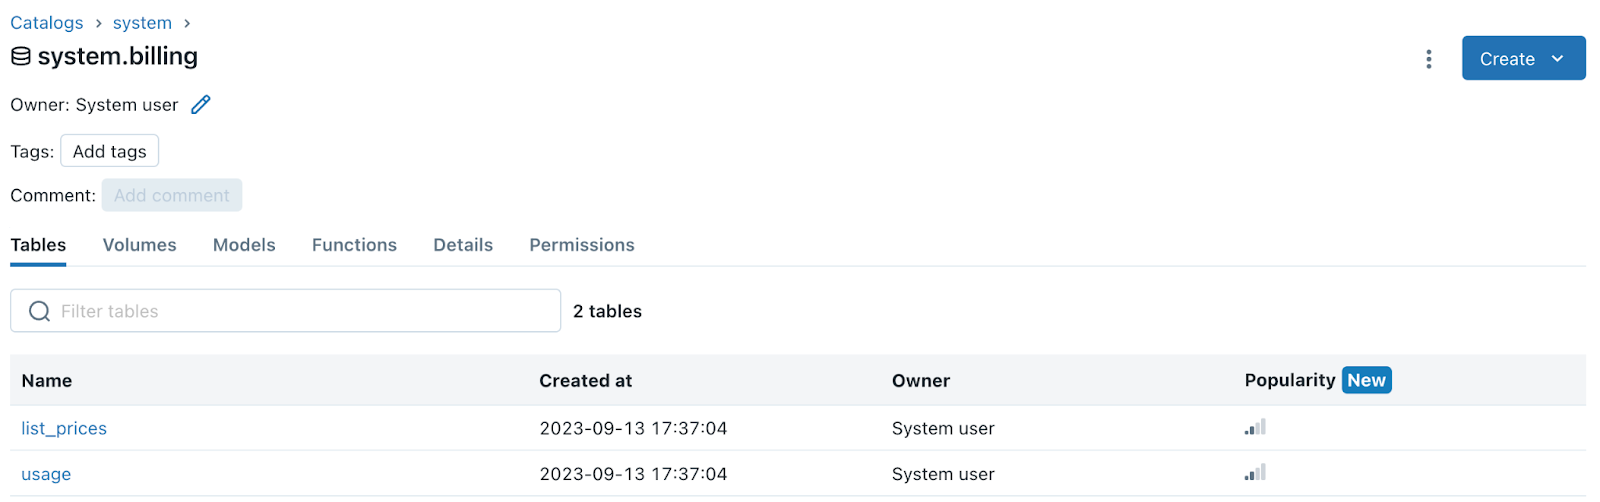Click popularity bars icon for usage
Screen dimensions: 1600x502
(1255, 472)
